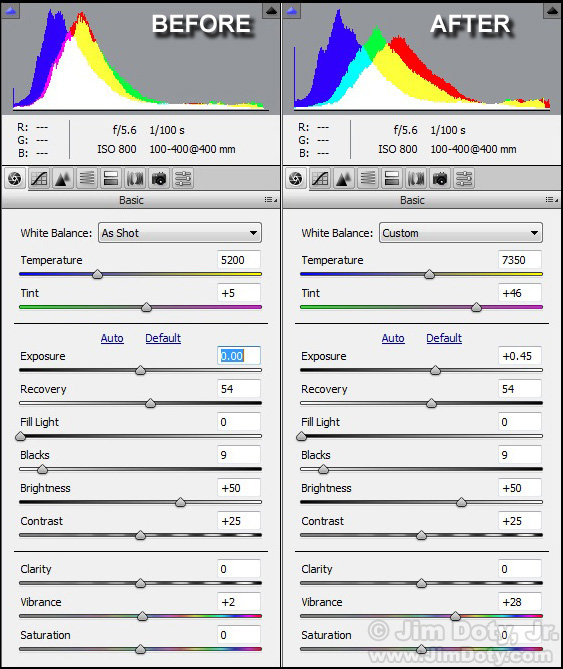Toggle shadow clipping warning in BEFORE histogram

click(10, 11)
